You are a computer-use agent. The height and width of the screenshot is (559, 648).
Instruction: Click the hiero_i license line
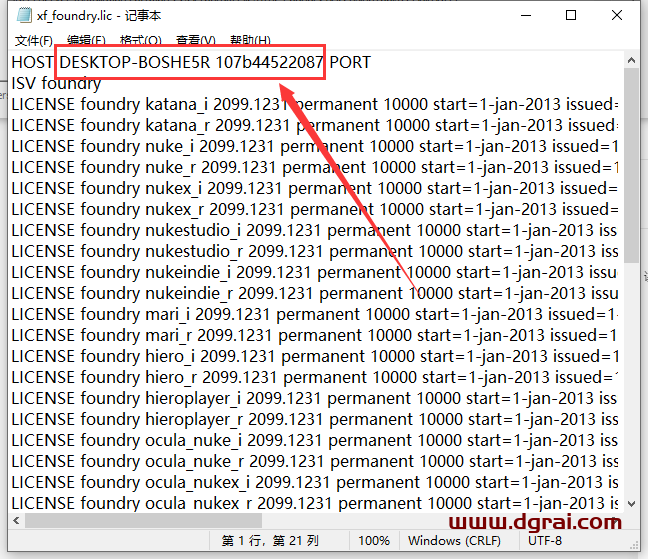315,357
